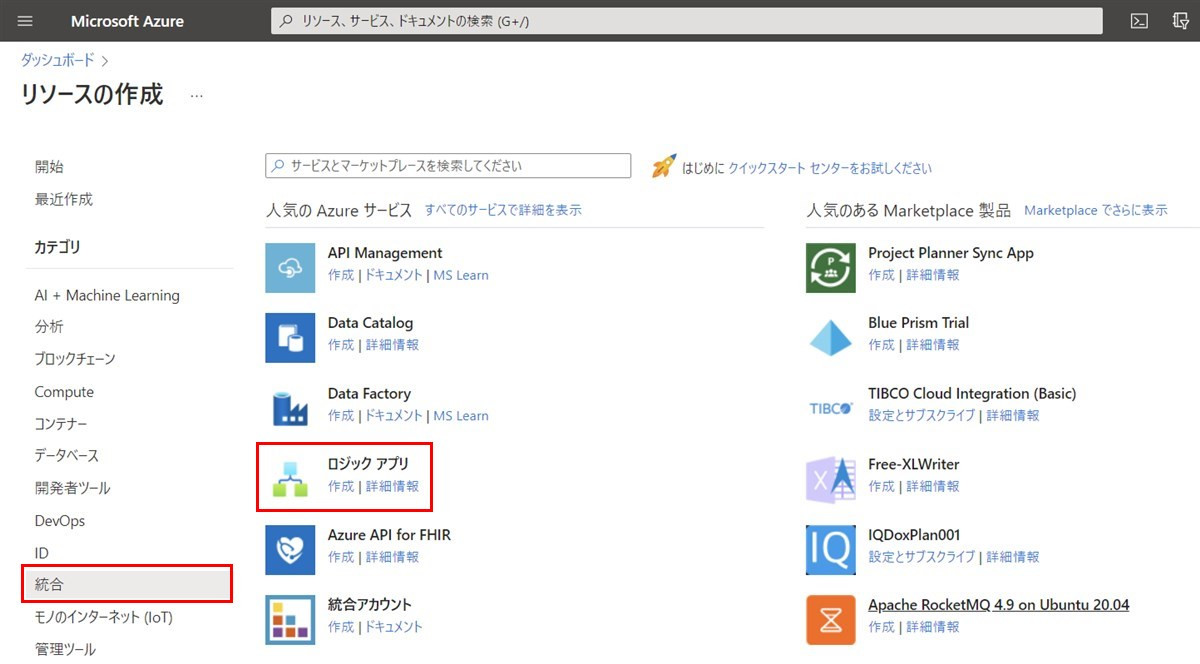
Task: Select 開始 in the left menu
Action: point(49,167)
